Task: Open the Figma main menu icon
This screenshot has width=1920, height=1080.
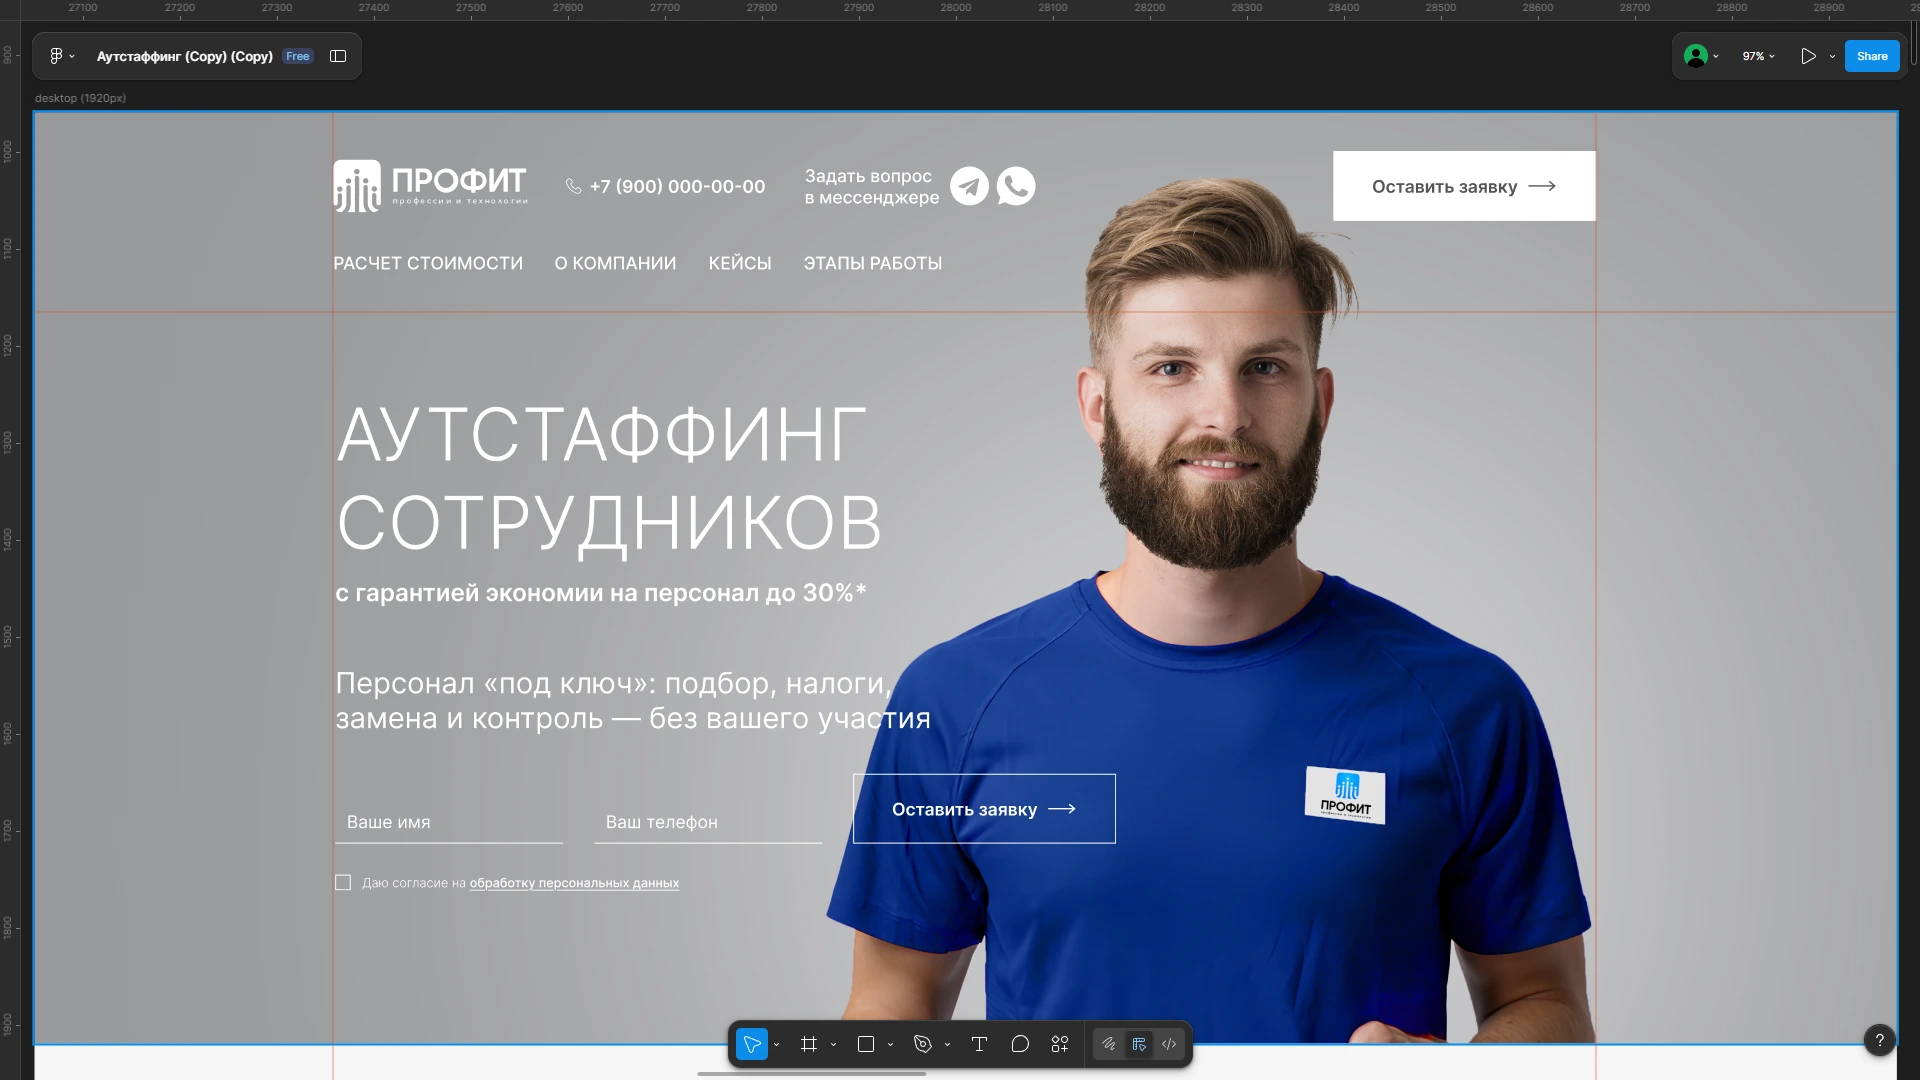Action: [57, 56]
